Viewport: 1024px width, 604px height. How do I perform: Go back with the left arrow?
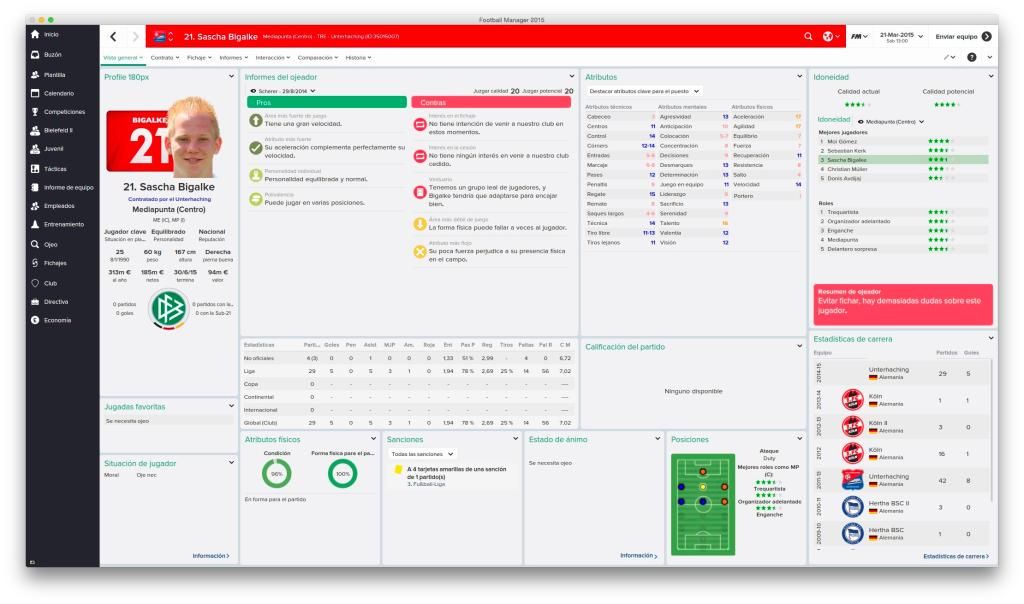(x=113, y=37)
